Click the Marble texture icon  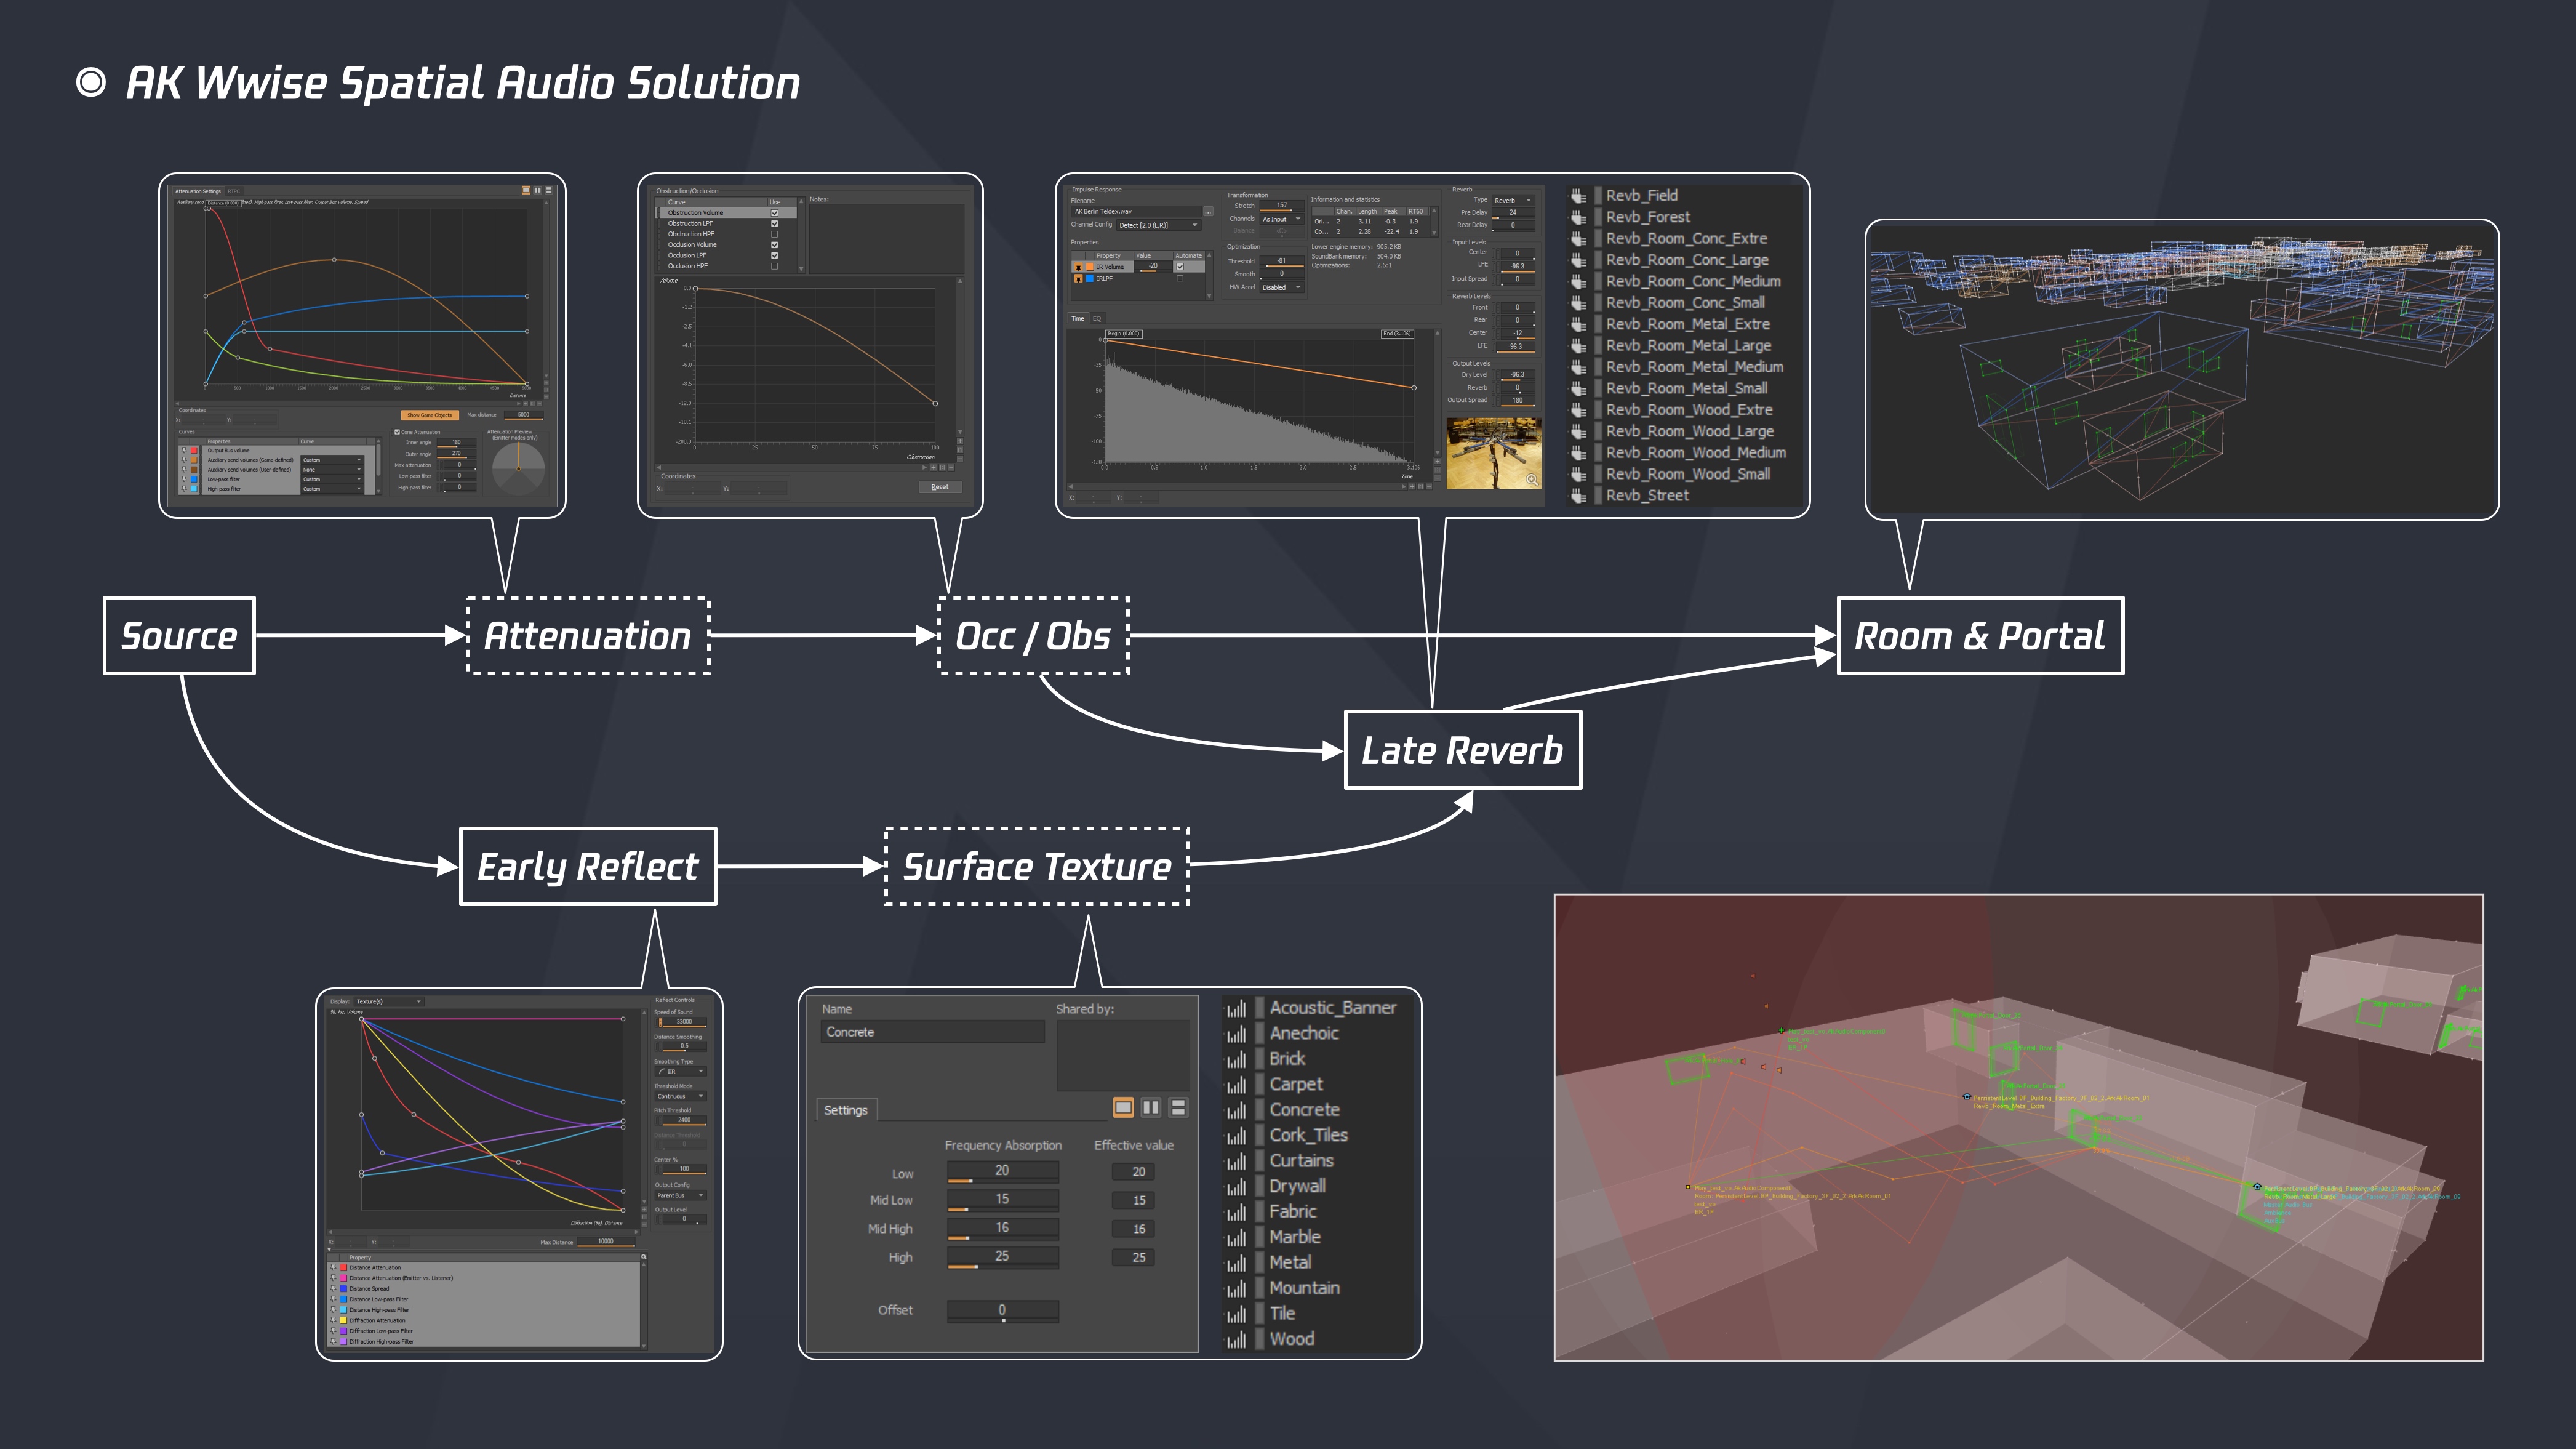coord(1237,1237)
